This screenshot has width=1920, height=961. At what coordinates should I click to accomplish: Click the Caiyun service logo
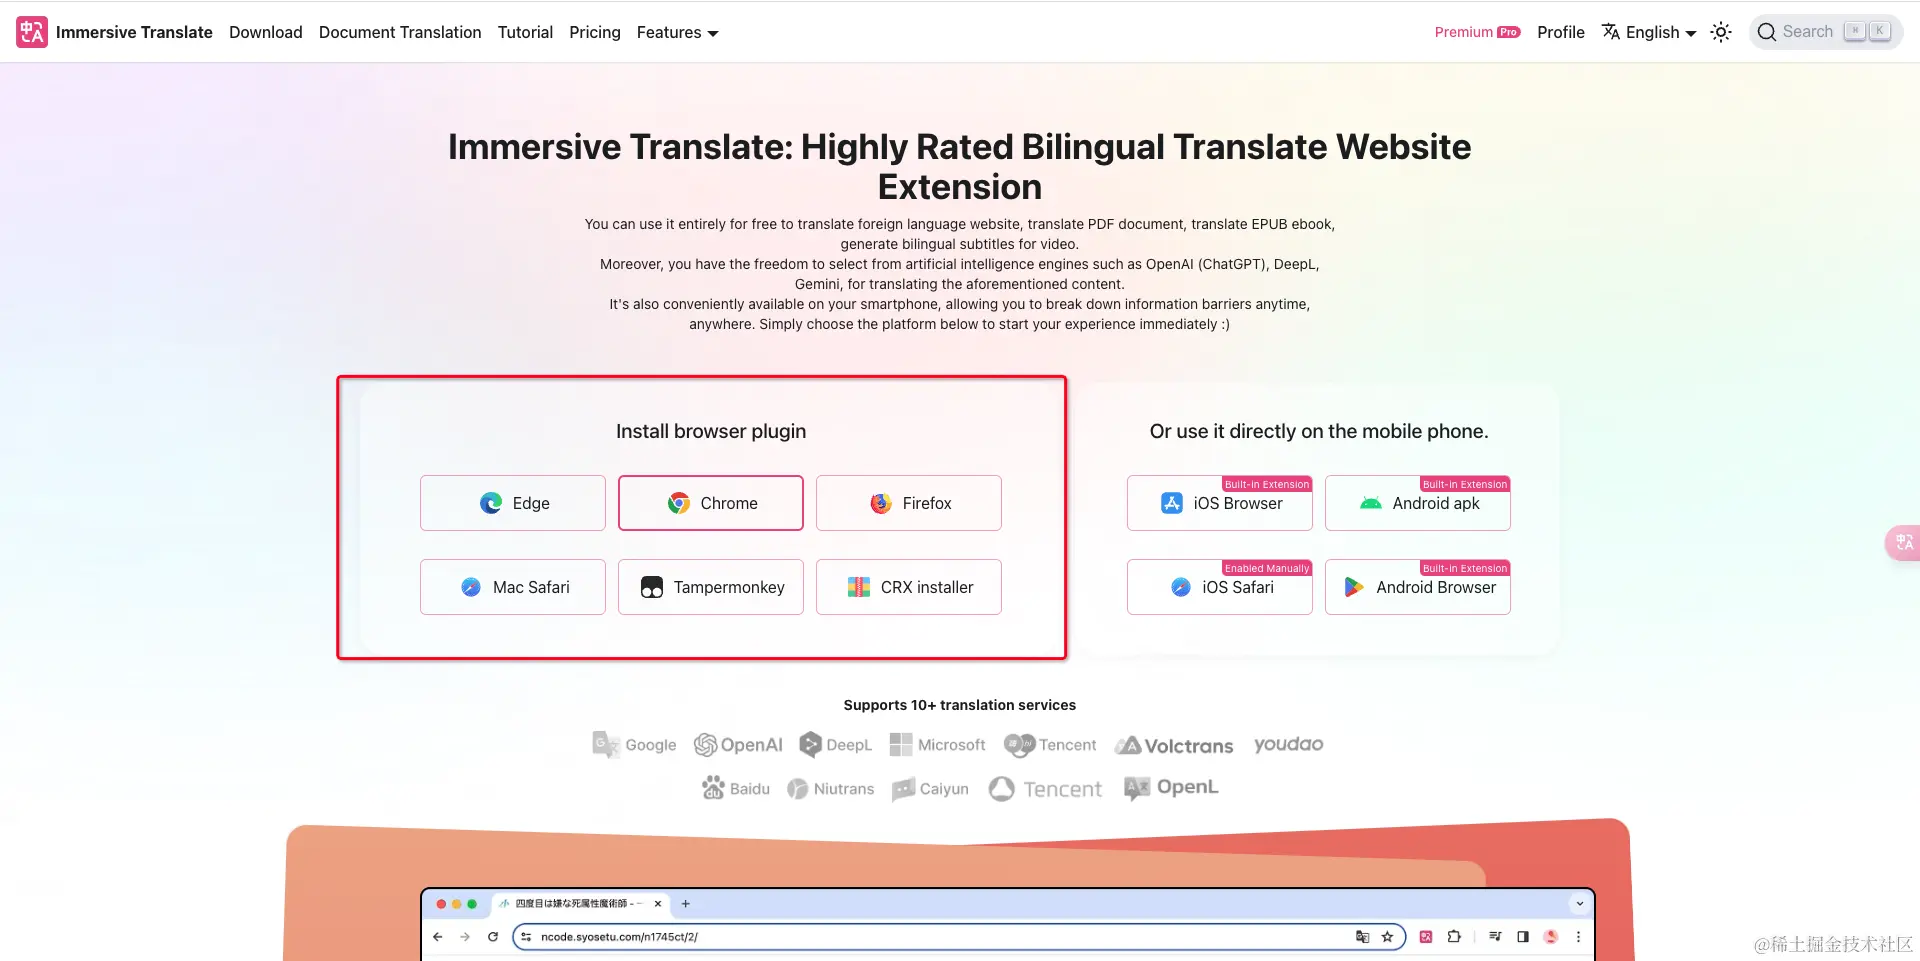[x=930, y=789]
